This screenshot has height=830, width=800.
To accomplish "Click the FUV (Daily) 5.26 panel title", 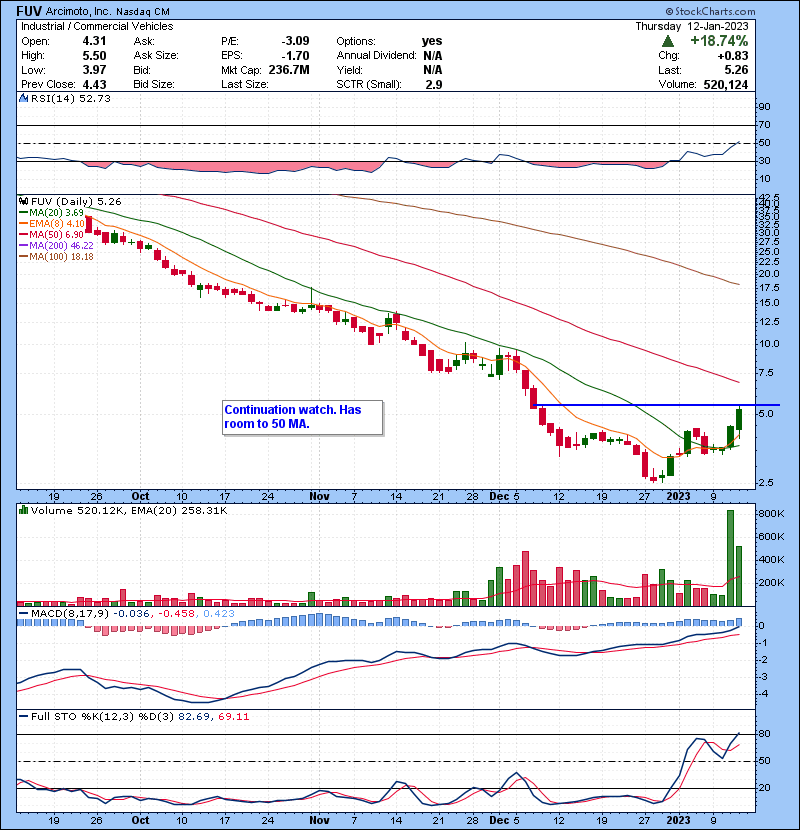I will [76, 202].
